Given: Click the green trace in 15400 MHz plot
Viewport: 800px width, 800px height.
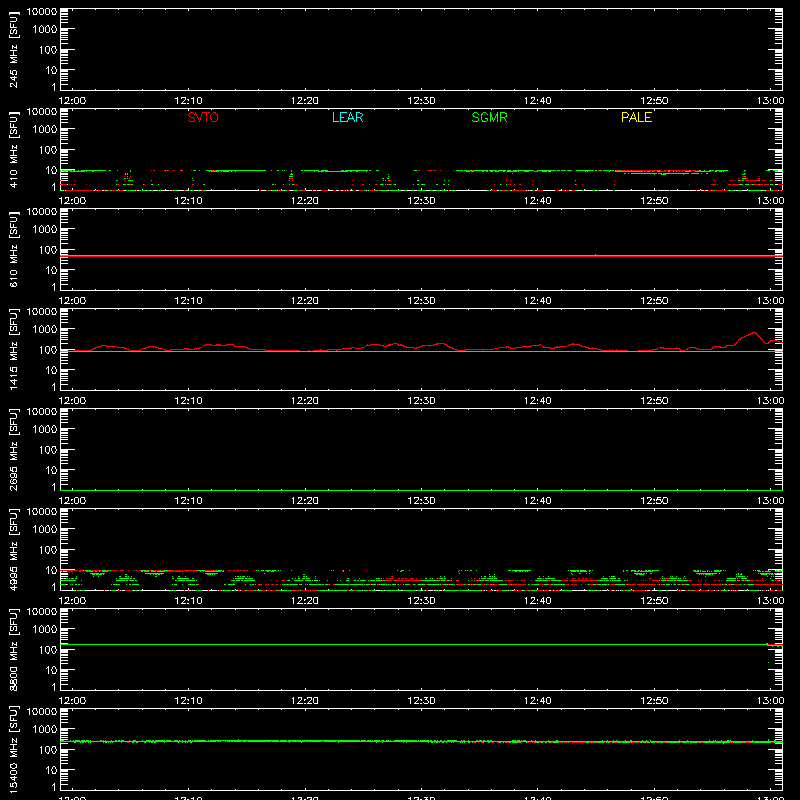Looking at the screenshot, I should click(x=421, y=741).
